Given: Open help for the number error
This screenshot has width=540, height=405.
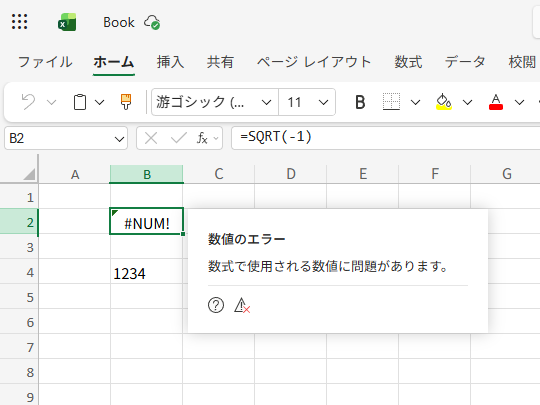Looking at the screenshot, I should click(x=216, y=305).
